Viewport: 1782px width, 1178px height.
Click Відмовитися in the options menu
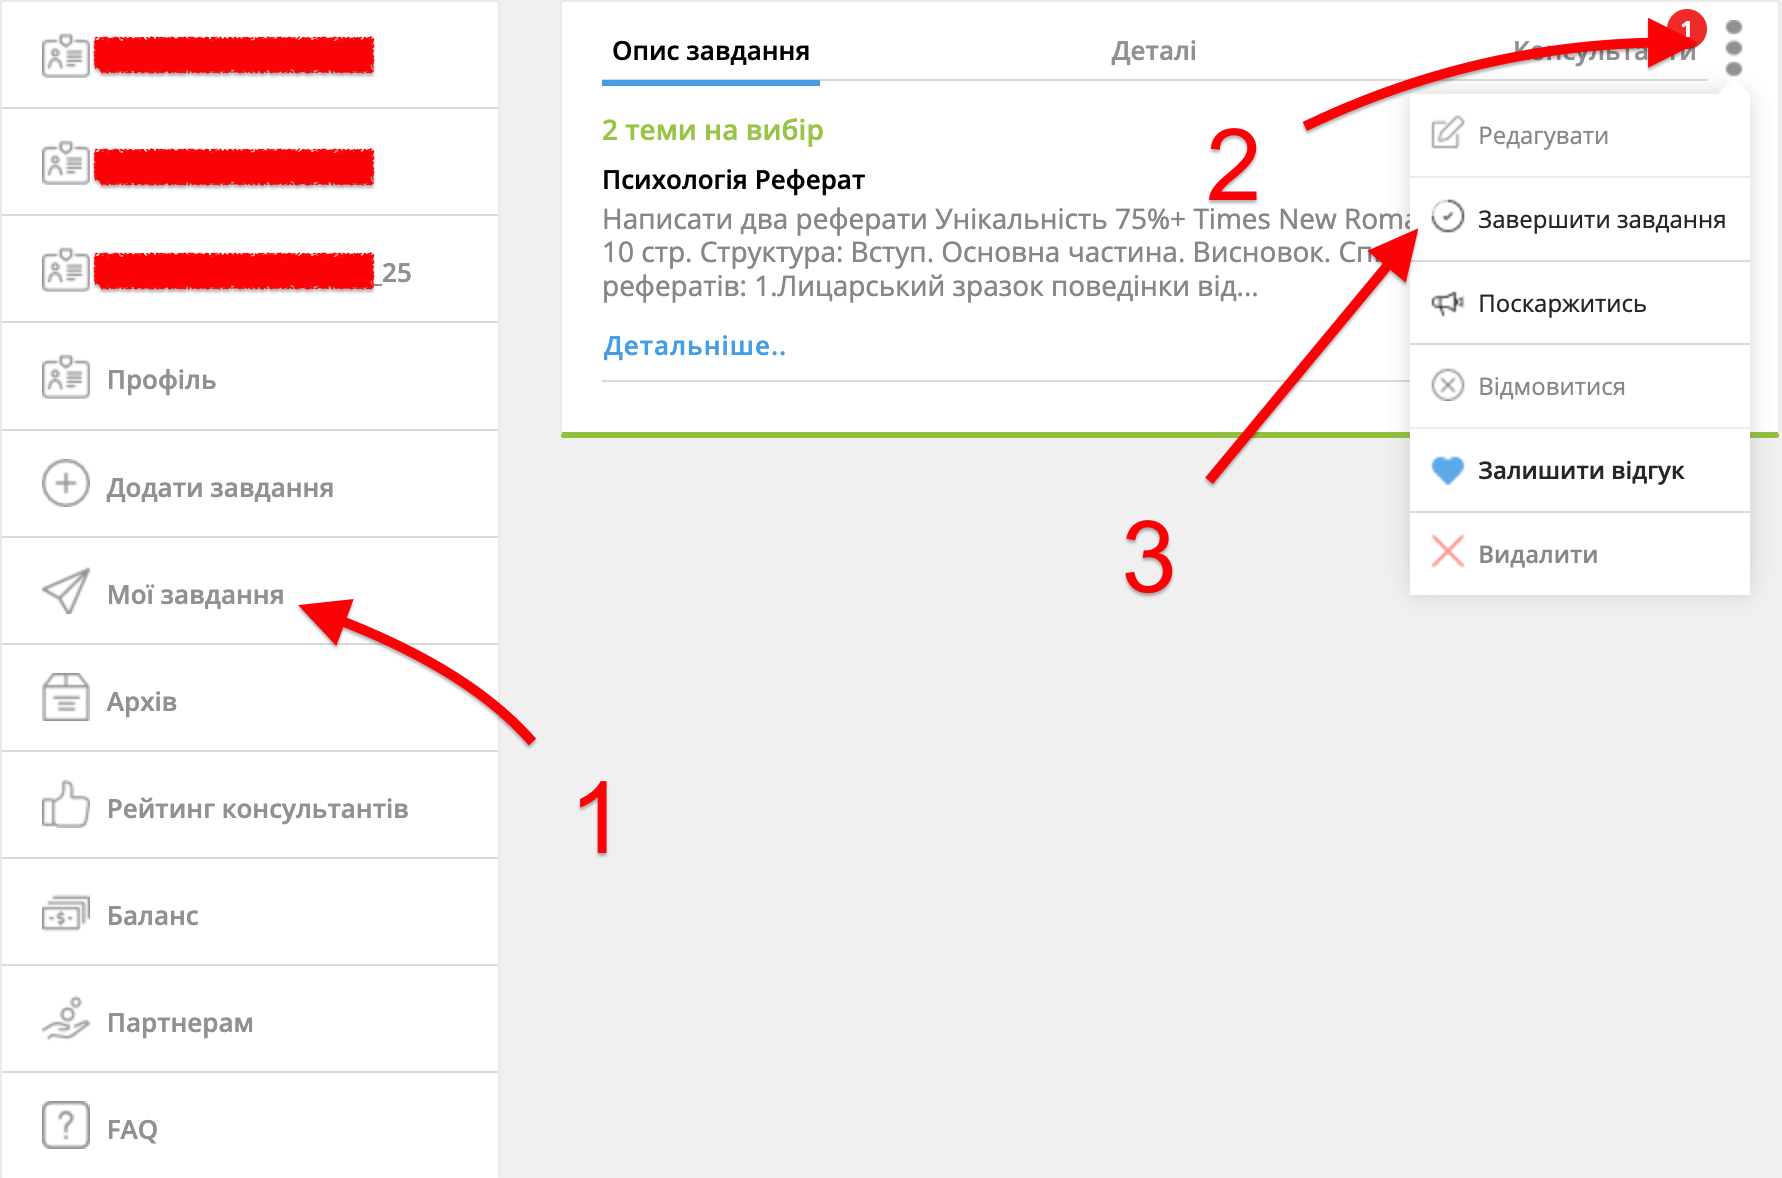click(1580, 386)
